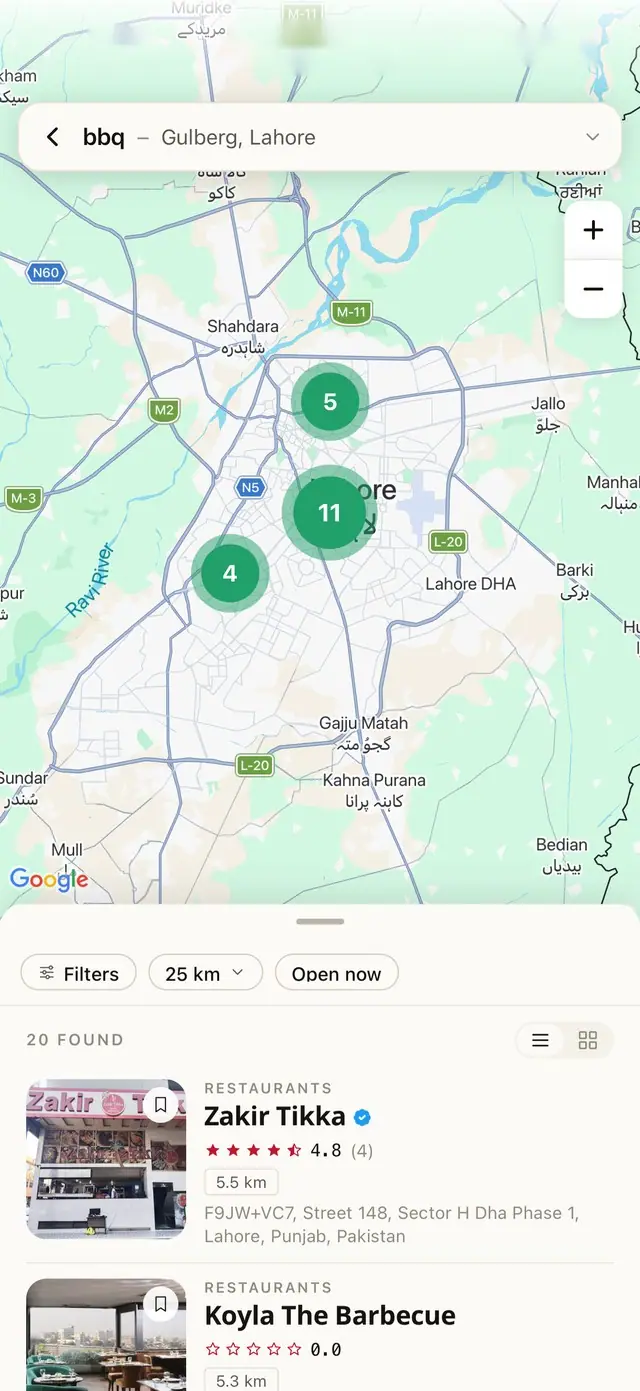The image size is (640, 1391).
Task: Tap the back arrow in the search bar
Action: click(x=53, y=137)
